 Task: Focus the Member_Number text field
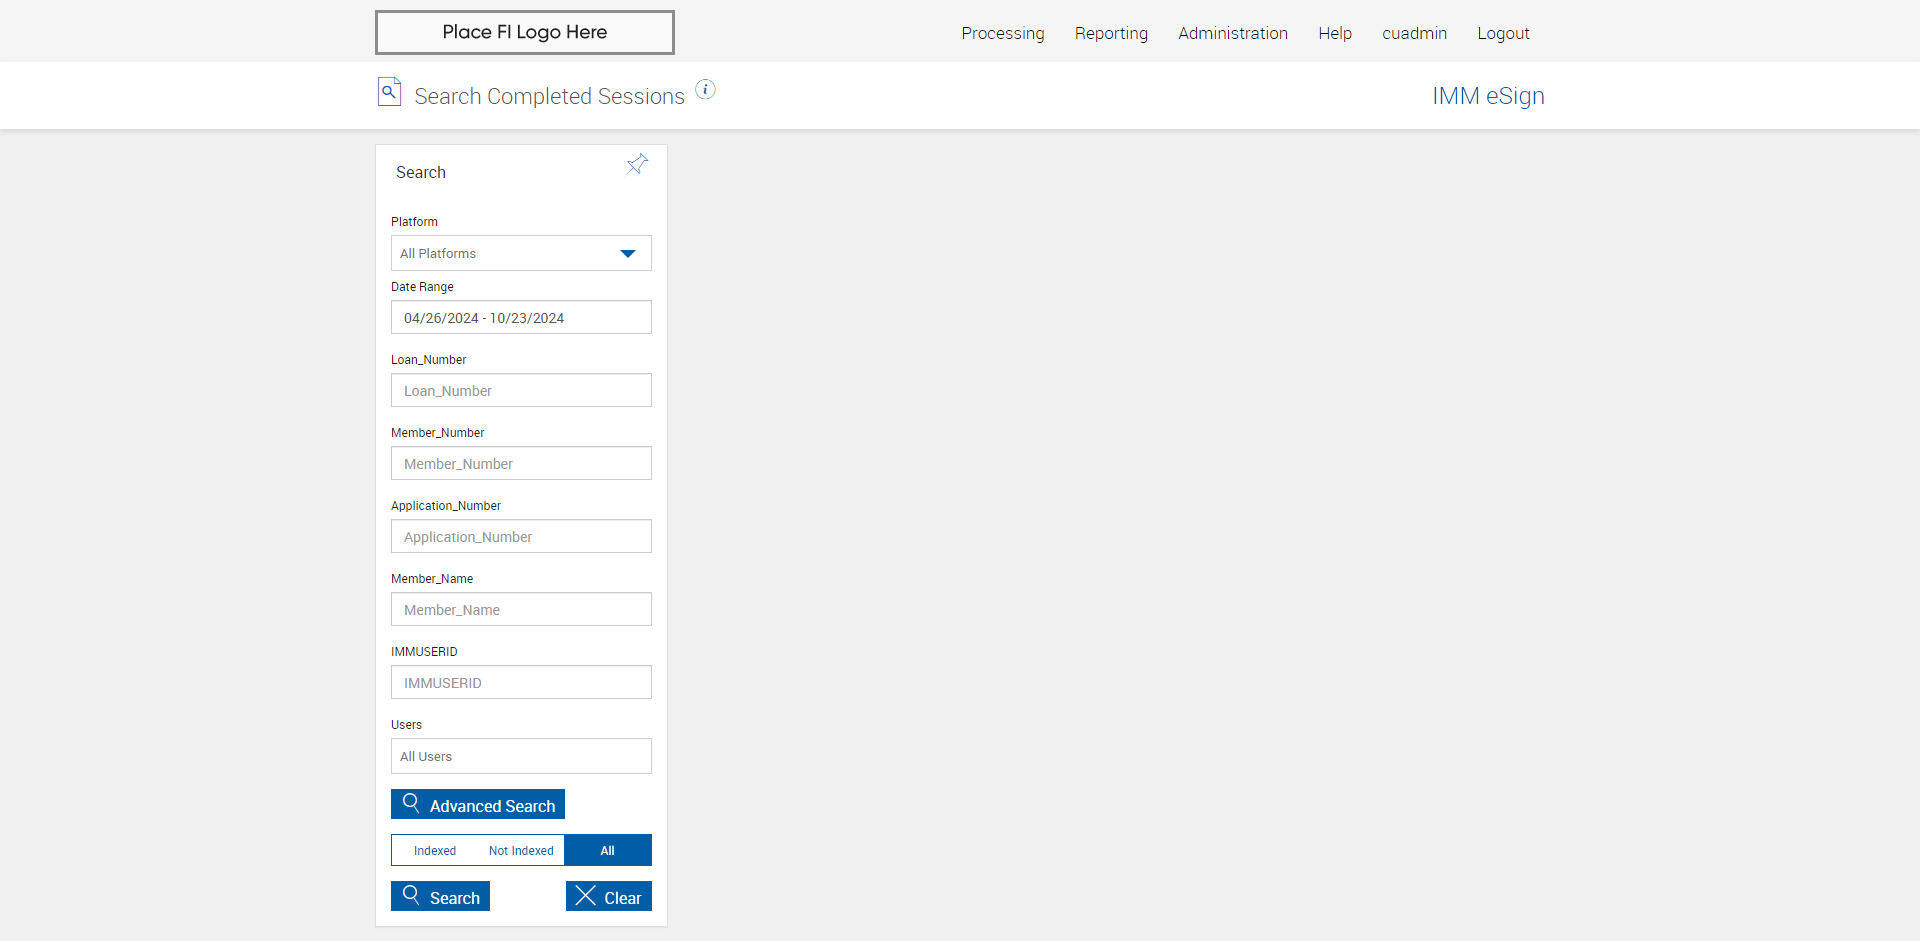point(521,464)
